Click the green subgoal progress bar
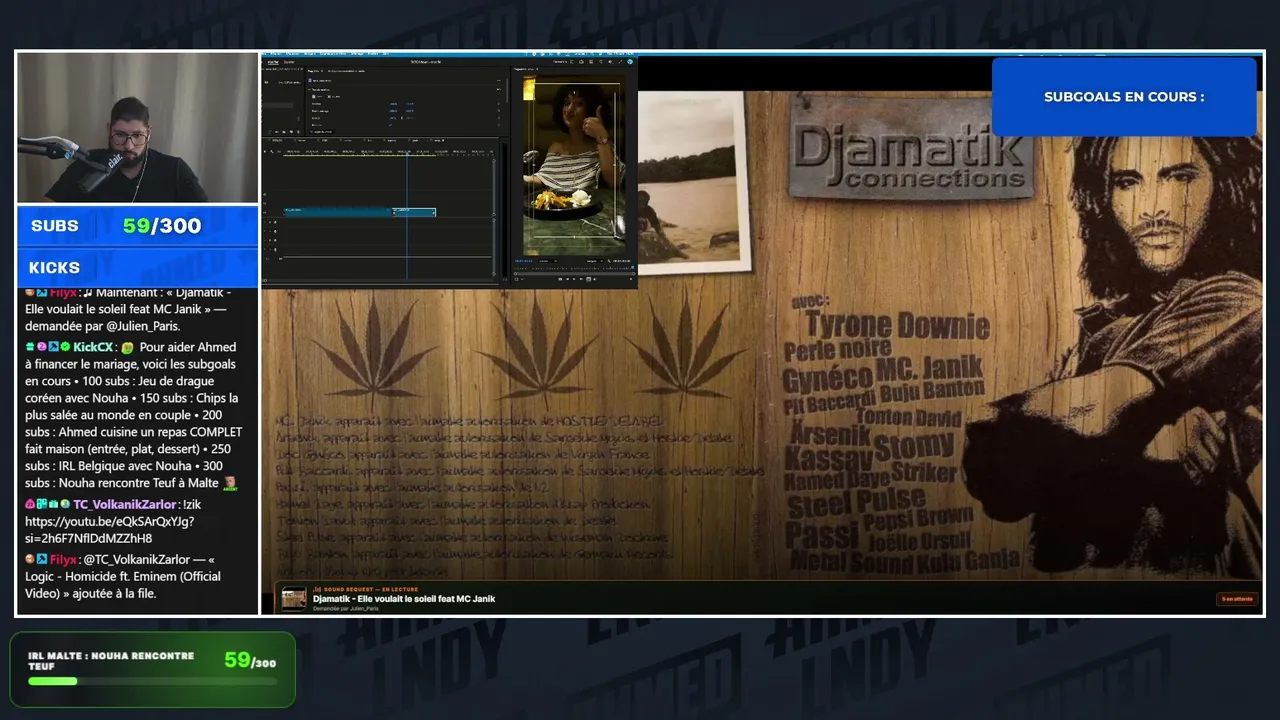The image size is (1280, 720). point(52,681)
